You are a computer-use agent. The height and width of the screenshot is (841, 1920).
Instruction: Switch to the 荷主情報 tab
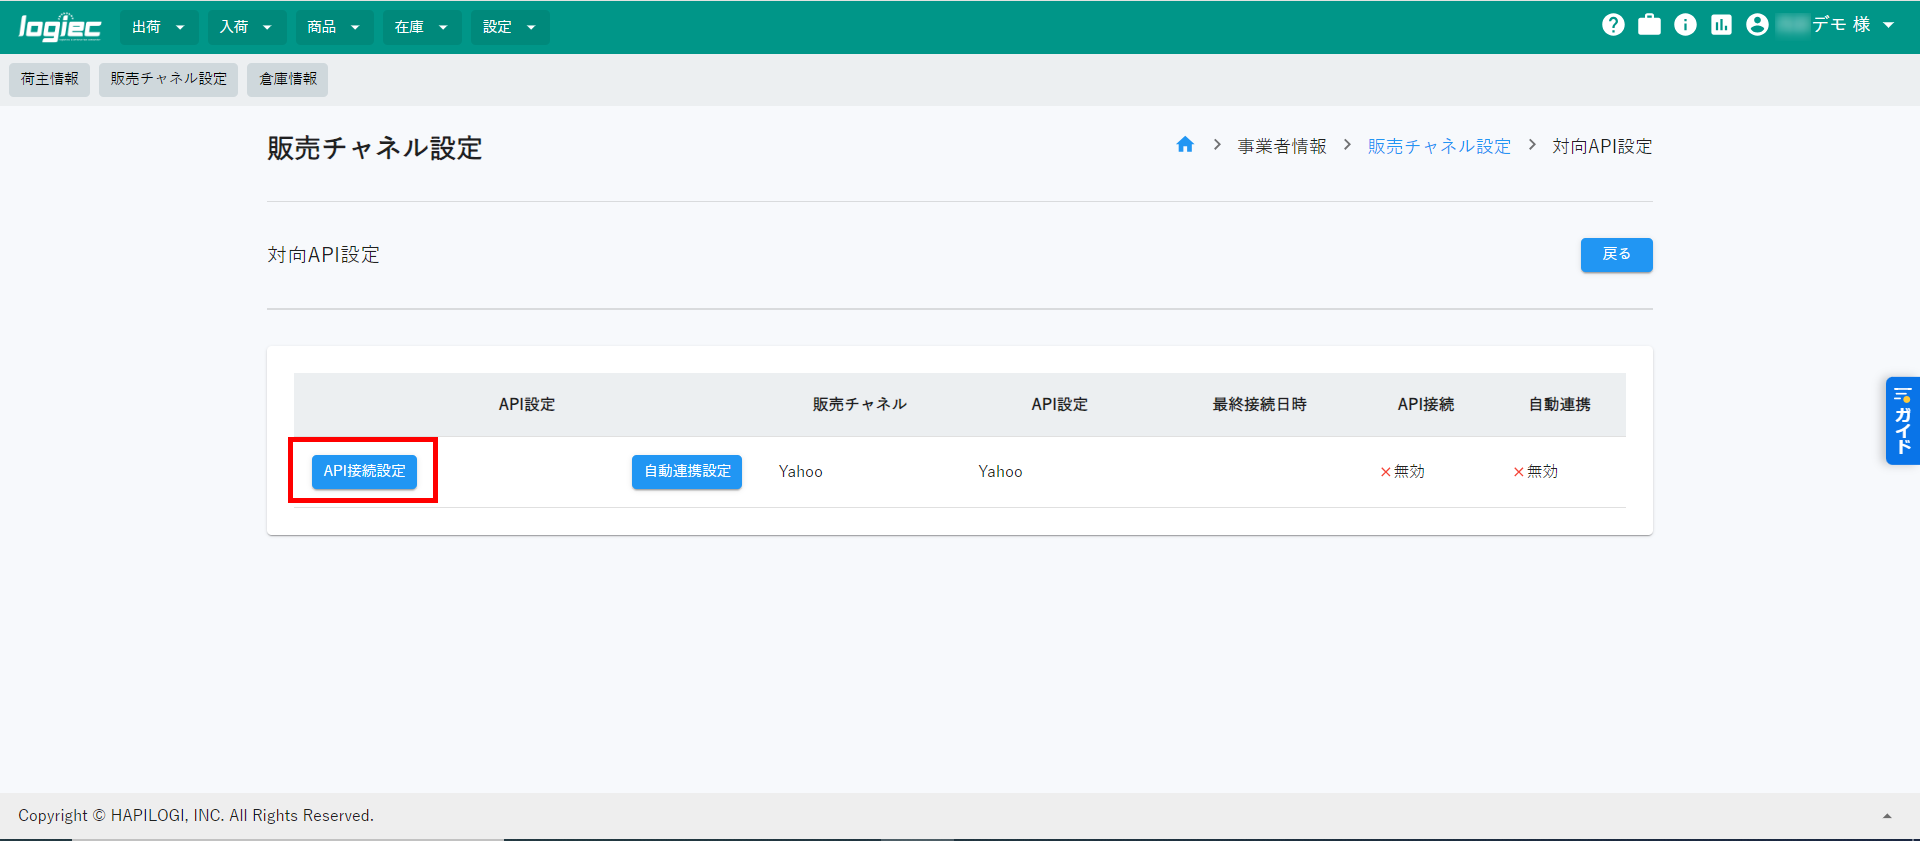pyautogui.click(x=49, y=79)
